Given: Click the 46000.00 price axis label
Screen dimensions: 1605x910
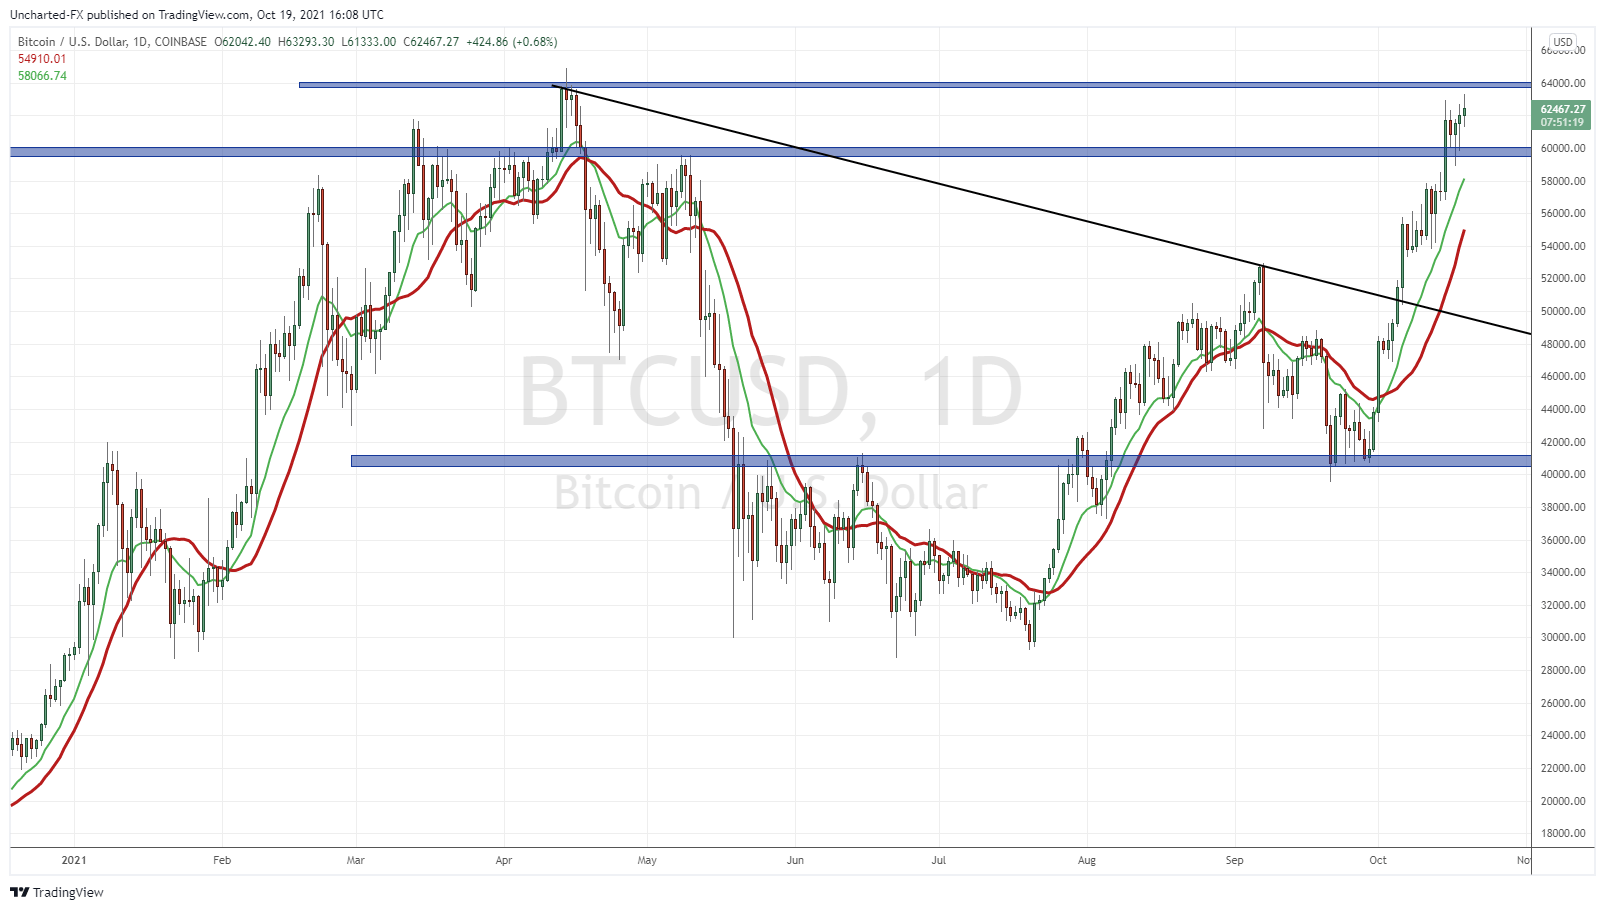Looking at the screenshot, I should pos(1563,376).
